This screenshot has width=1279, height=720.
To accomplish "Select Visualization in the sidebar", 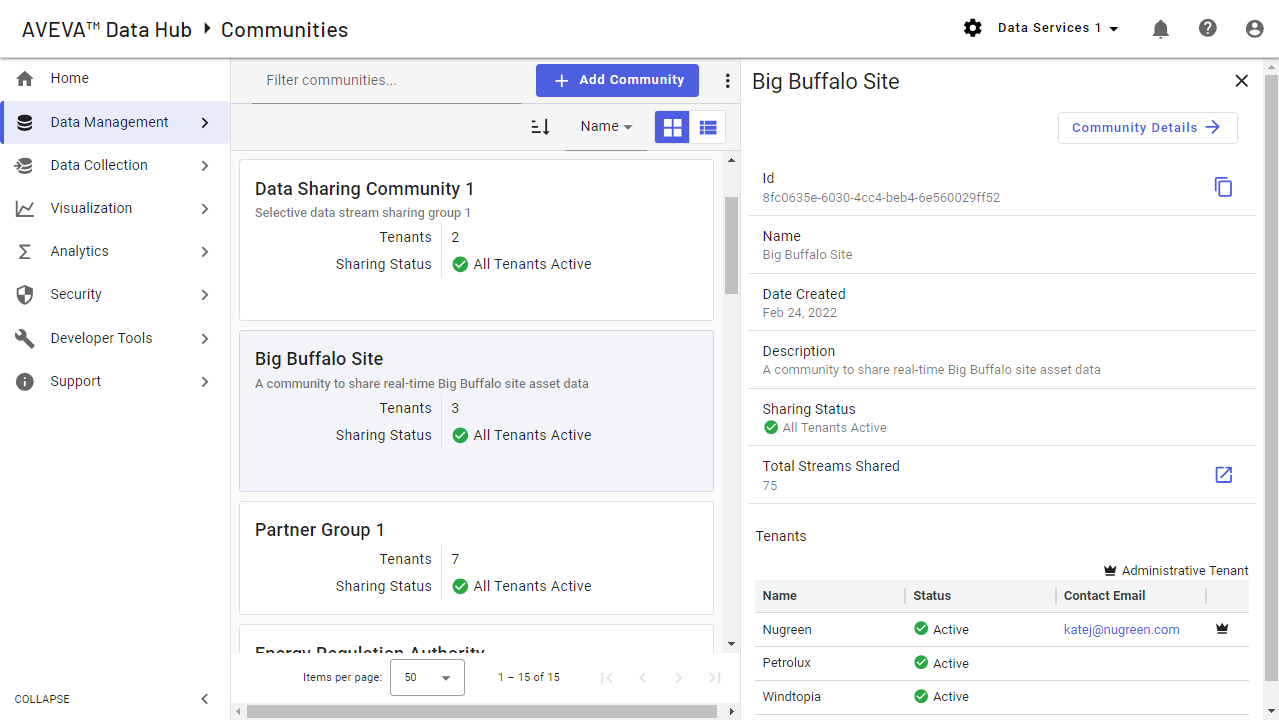I will tap(115, 208).
